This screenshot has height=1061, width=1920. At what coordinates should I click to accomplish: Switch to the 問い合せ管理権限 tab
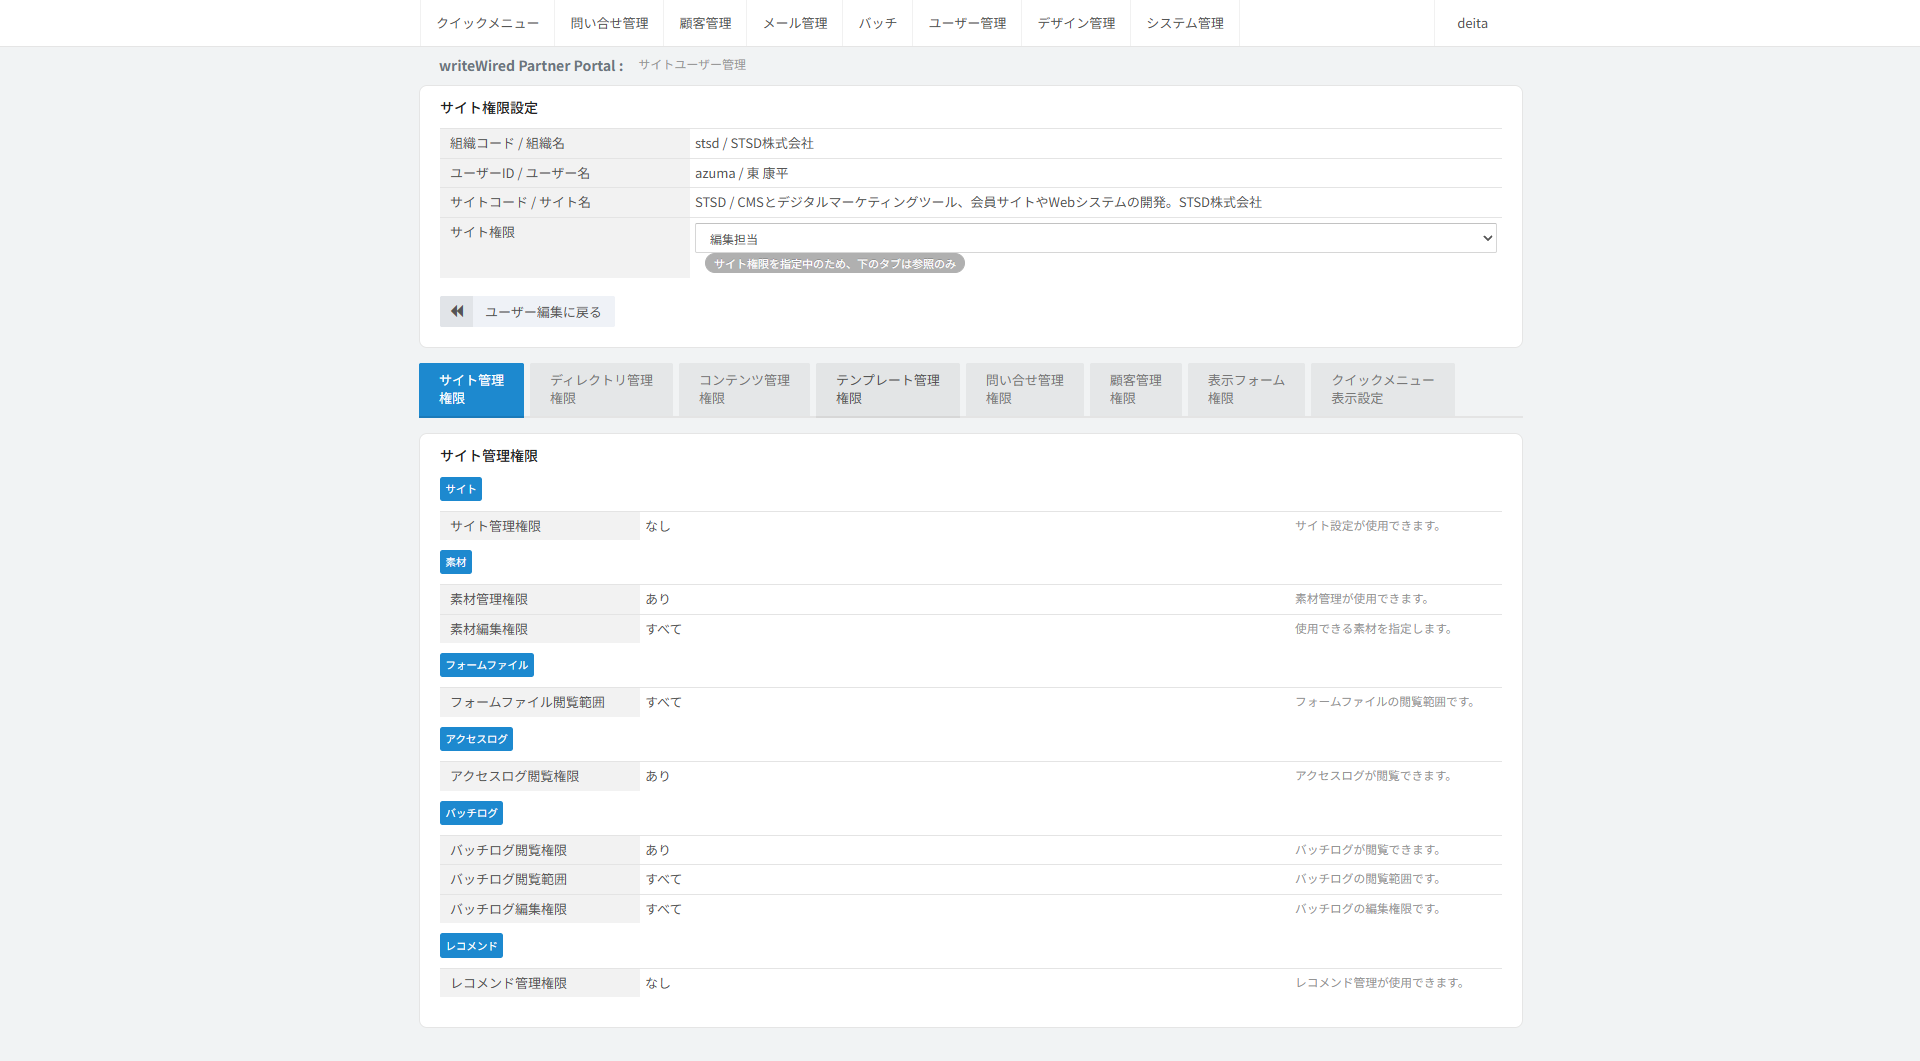[x=1025, y=390]
